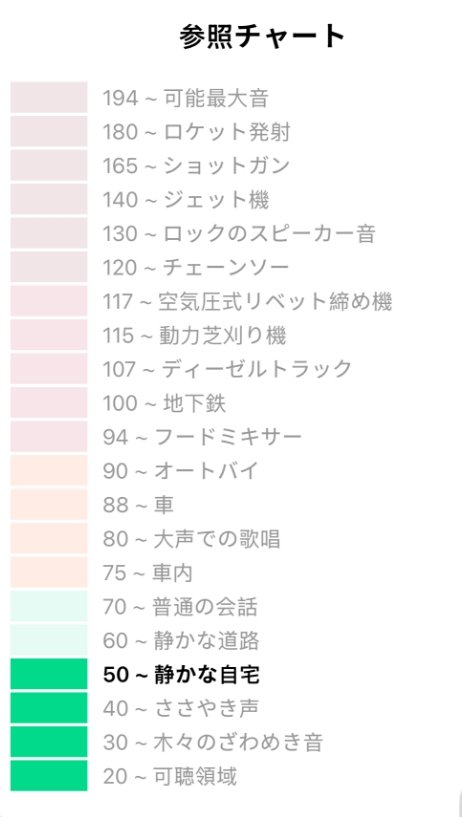Image resolution: width=462 pixels, height=817 pixels.
Task: Click the 194 可能最大音 color swatch
Action: point(49,97)
